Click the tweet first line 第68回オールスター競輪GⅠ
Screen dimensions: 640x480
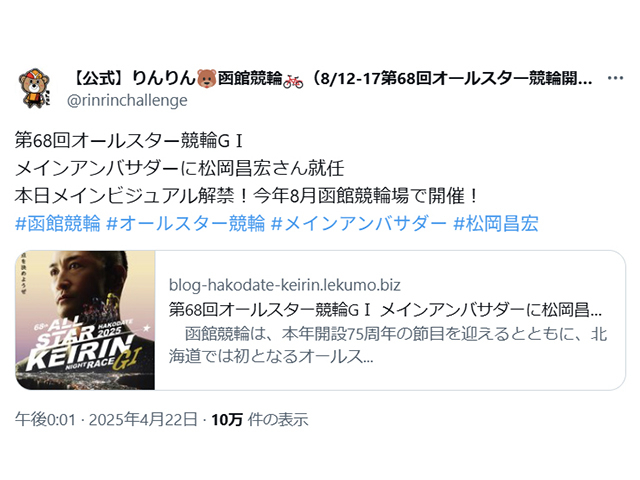(x=129, y=141)
